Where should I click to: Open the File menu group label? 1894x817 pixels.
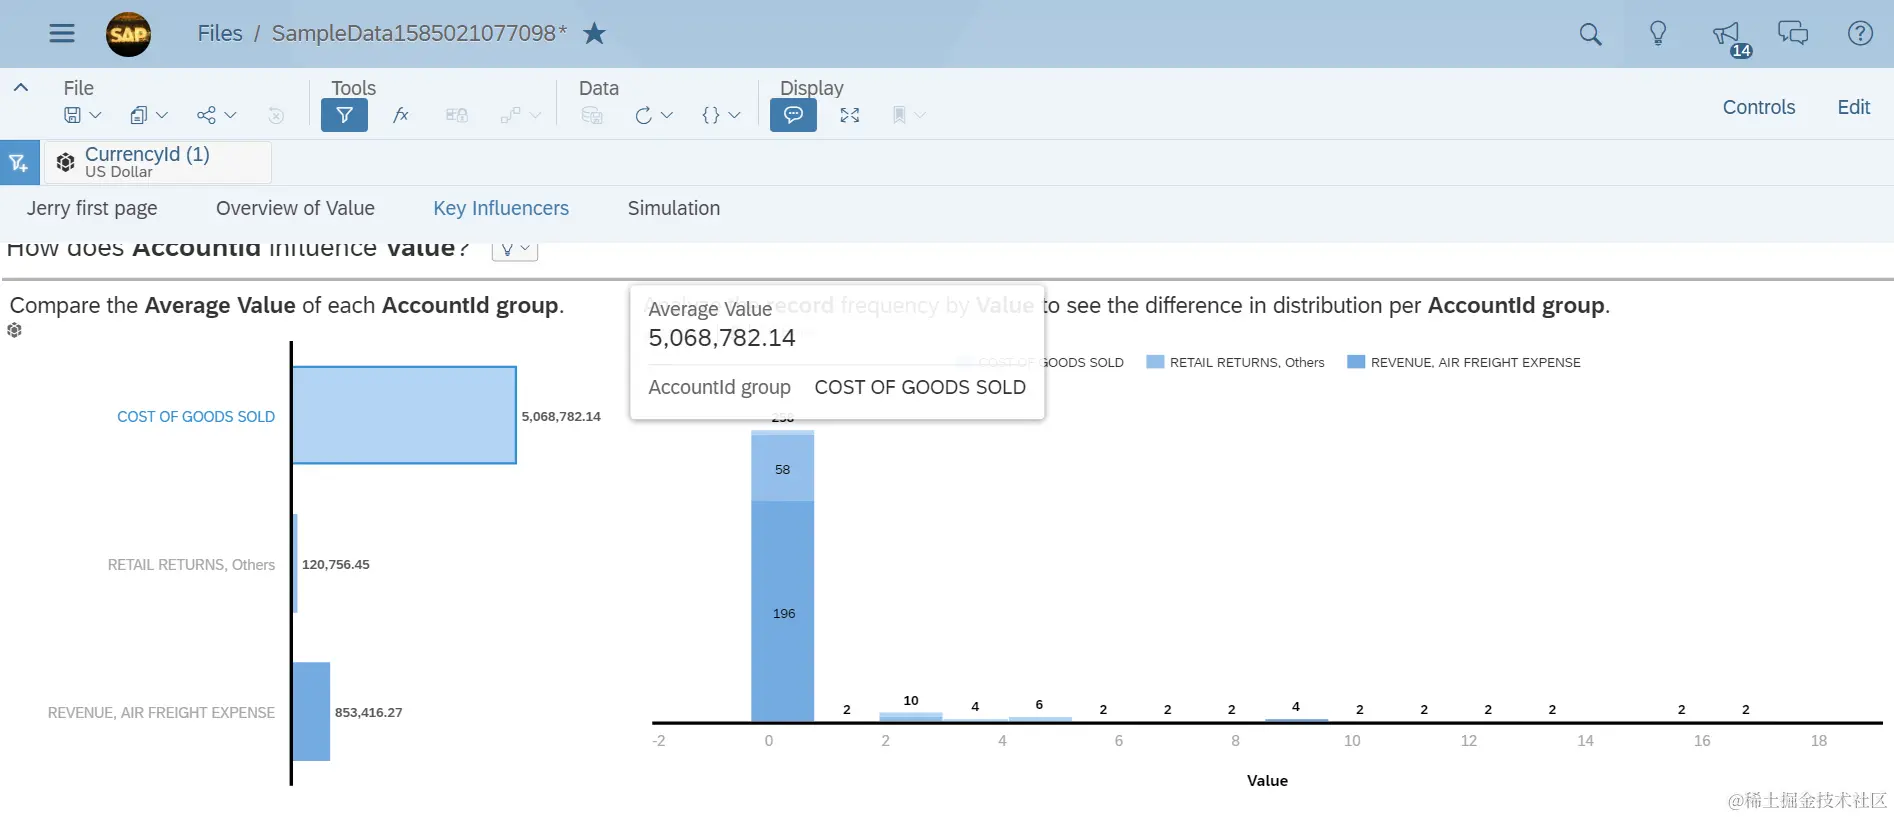[x=78, y=88]
